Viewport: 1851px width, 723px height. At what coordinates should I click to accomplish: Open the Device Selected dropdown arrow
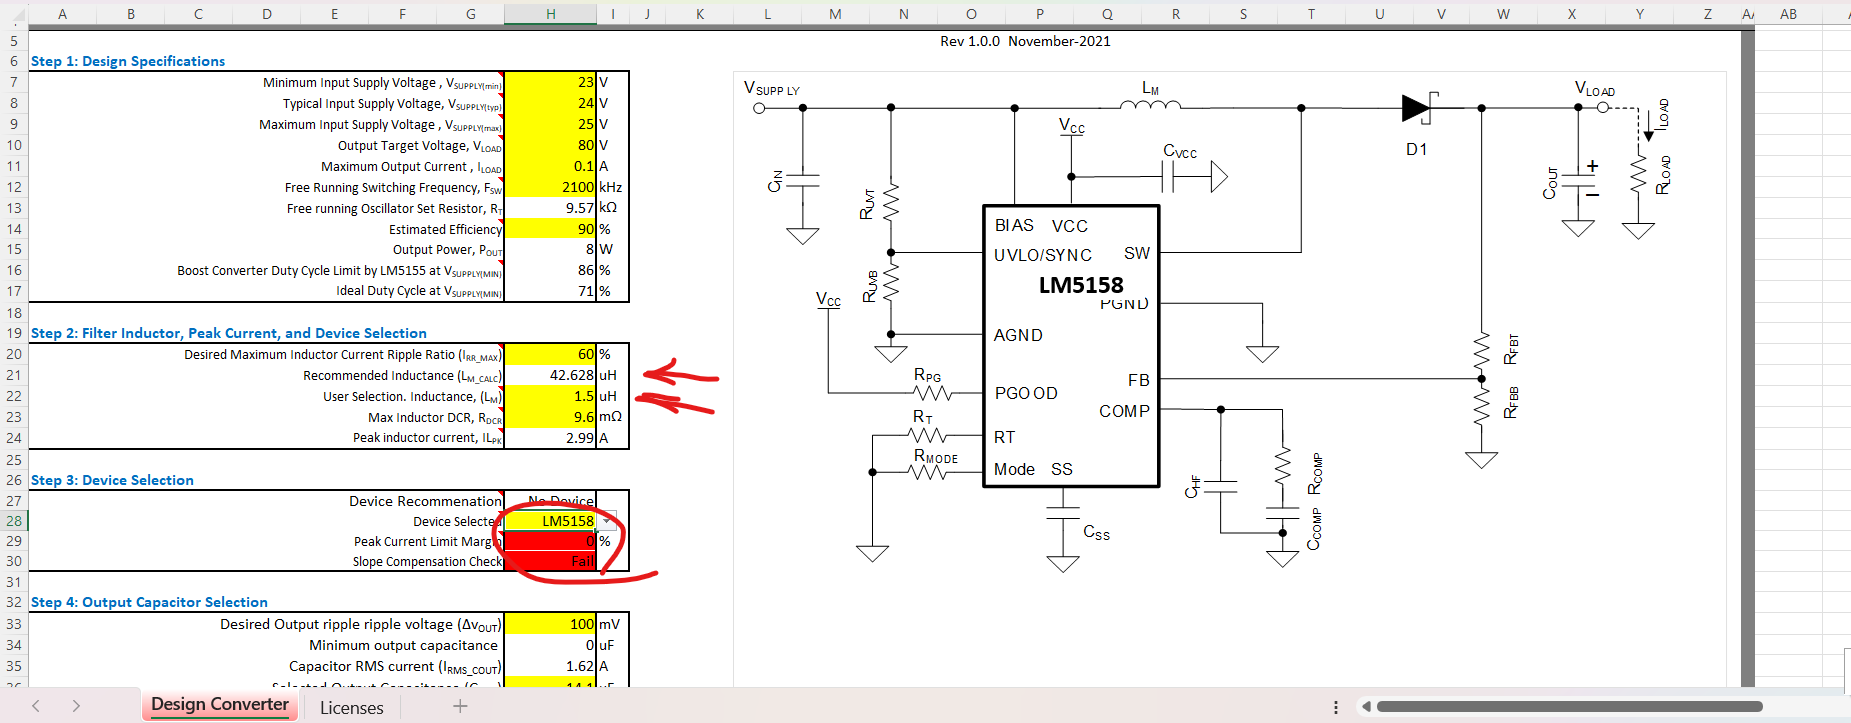click(607, 521)
